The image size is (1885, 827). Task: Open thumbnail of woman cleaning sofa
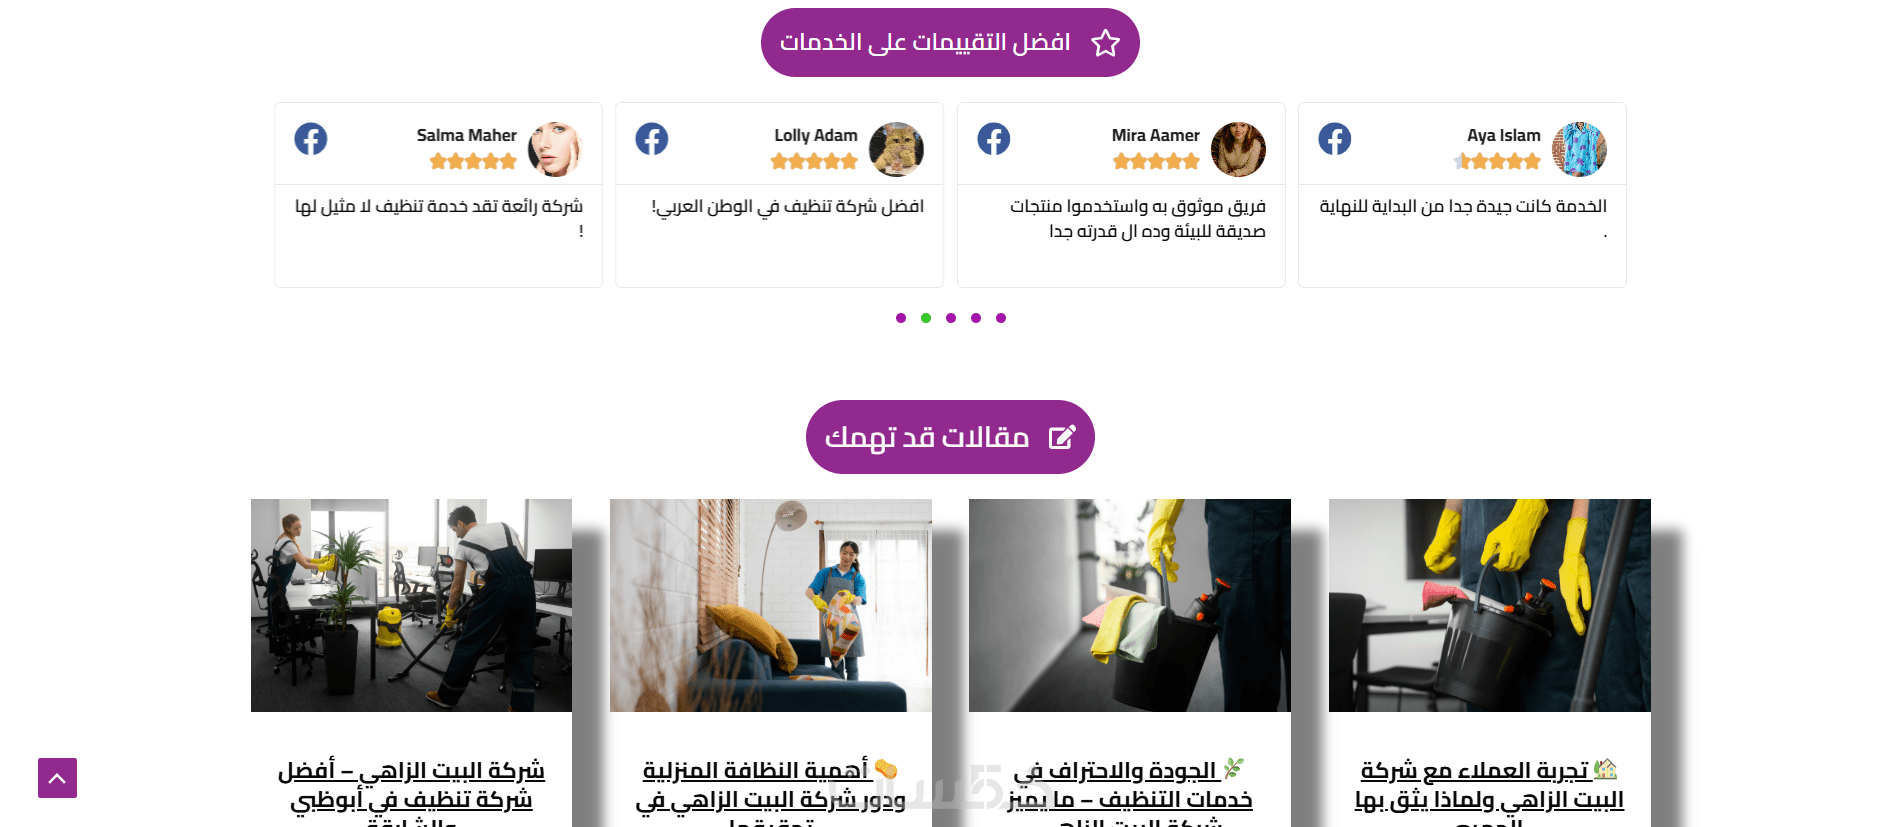click(771, 605)
